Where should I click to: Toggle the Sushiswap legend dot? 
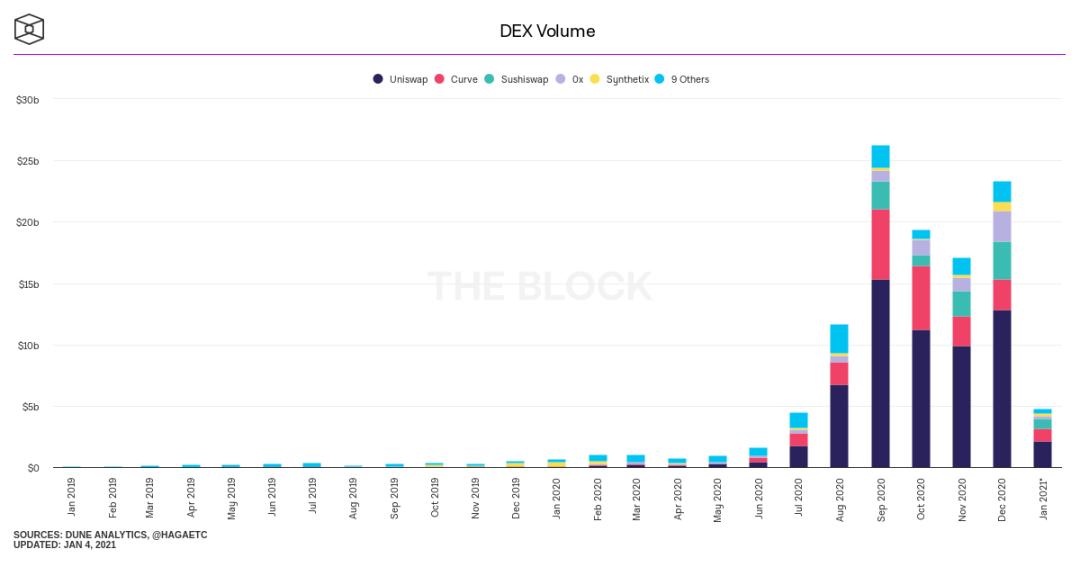(x=490, y=79)
